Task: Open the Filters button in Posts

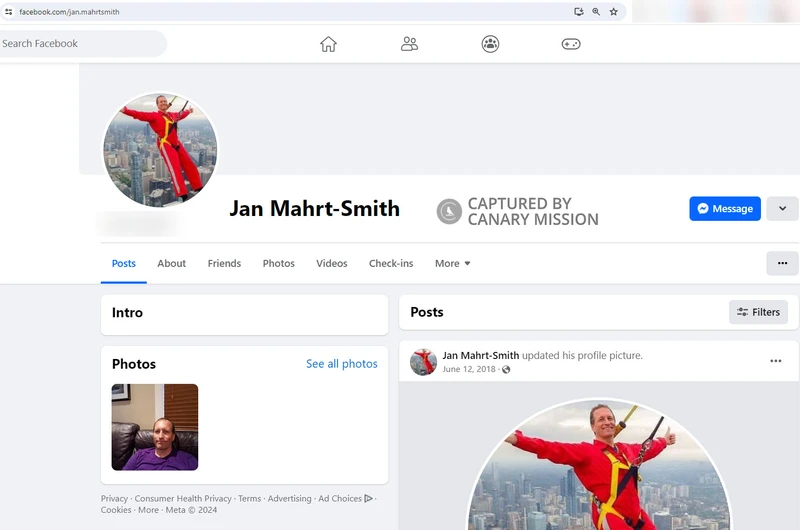Action: pyautogui.click(x=758, y=312)
